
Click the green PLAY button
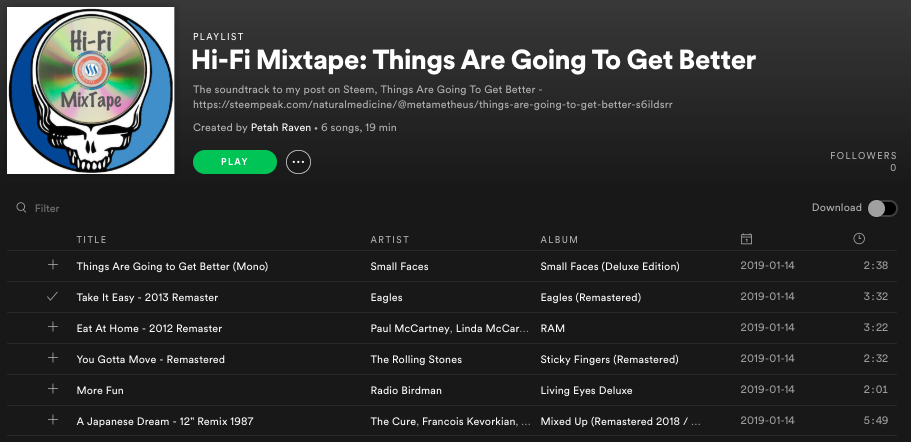pyautogui.click(x=235, y=162)
